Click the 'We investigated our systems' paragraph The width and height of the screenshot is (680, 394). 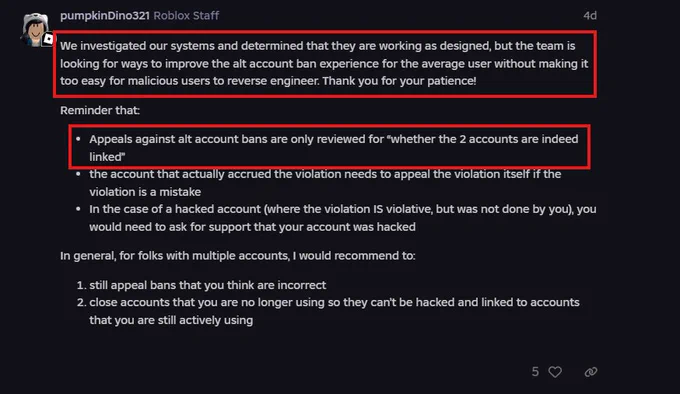click(x=324, y=63)
